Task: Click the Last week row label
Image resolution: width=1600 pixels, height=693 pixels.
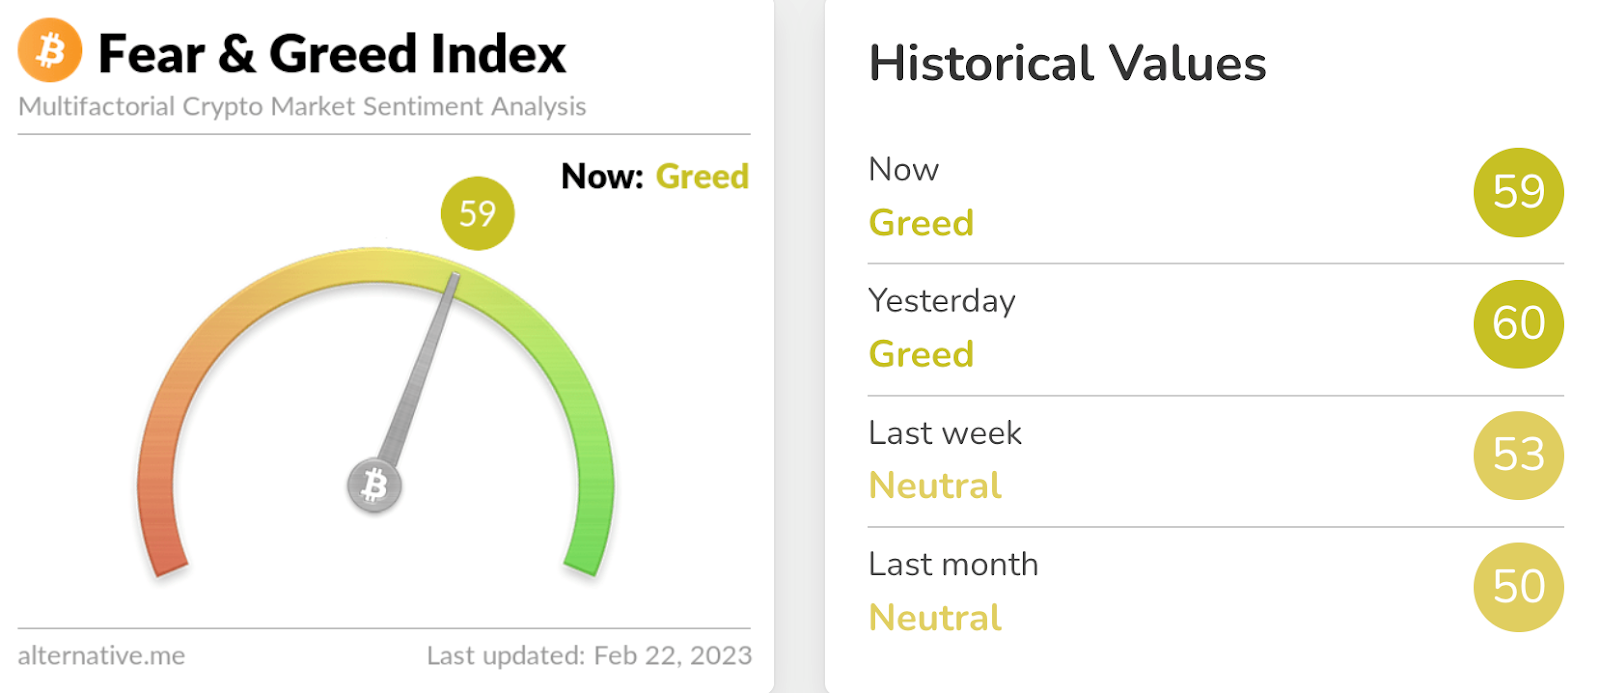Action: (945, 433)
